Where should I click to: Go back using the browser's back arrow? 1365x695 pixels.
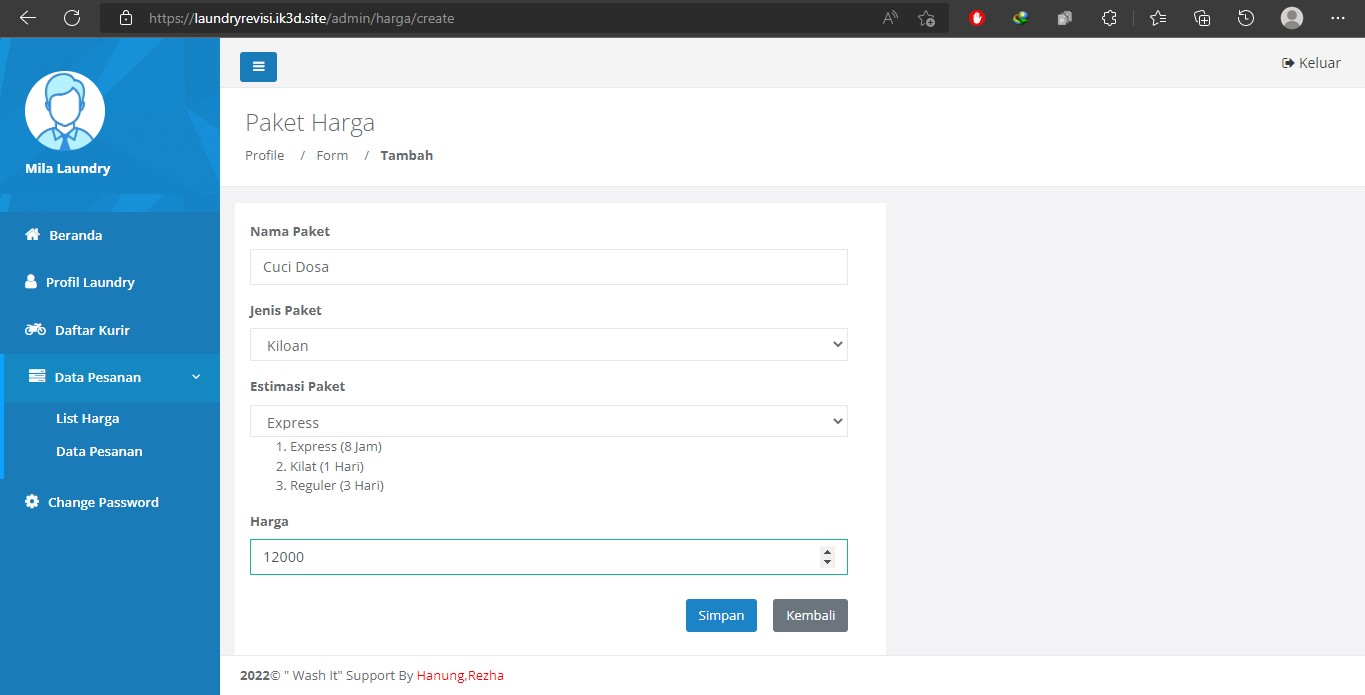27,18
